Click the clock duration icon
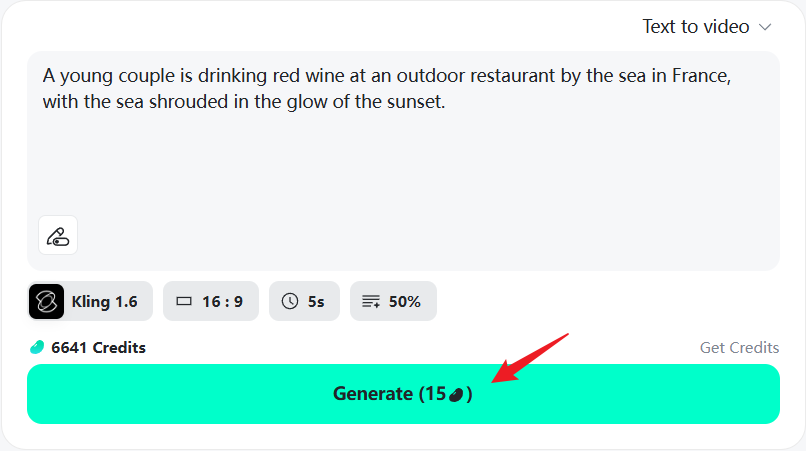 click(290, 301)
